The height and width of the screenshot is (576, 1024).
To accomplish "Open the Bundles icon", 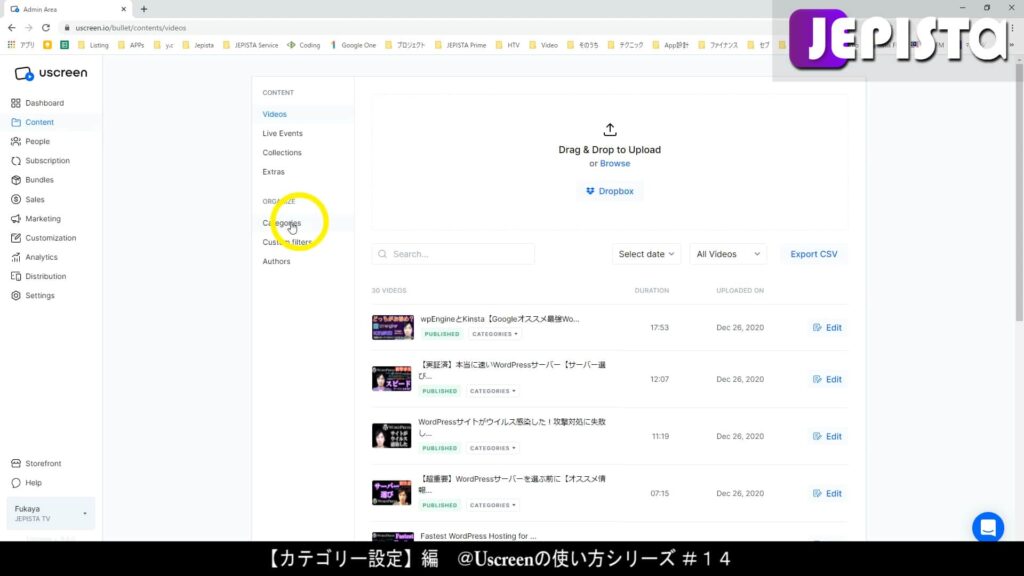I will pos(16,180).
